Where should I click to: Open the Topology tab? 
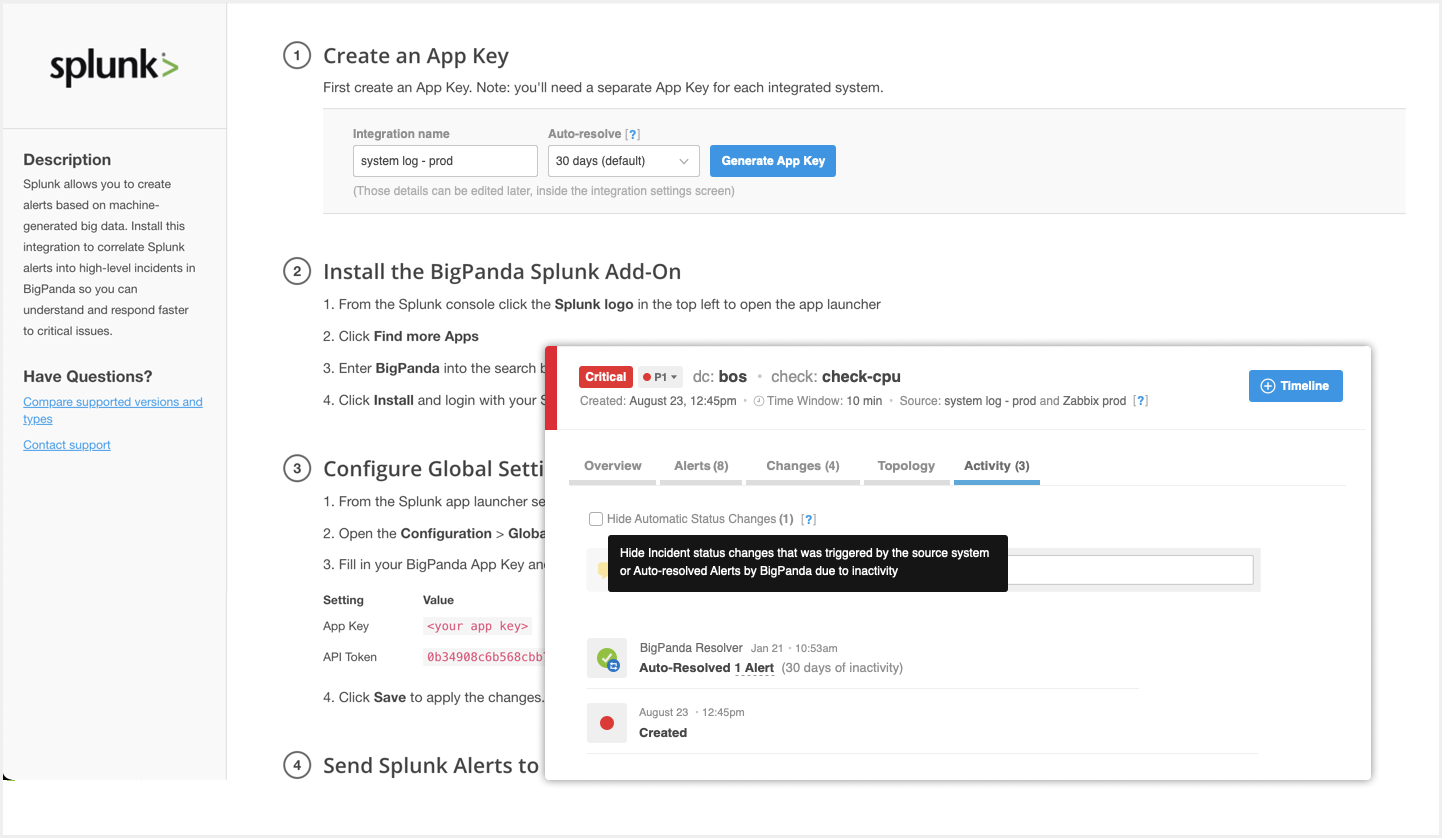(906, 466)
